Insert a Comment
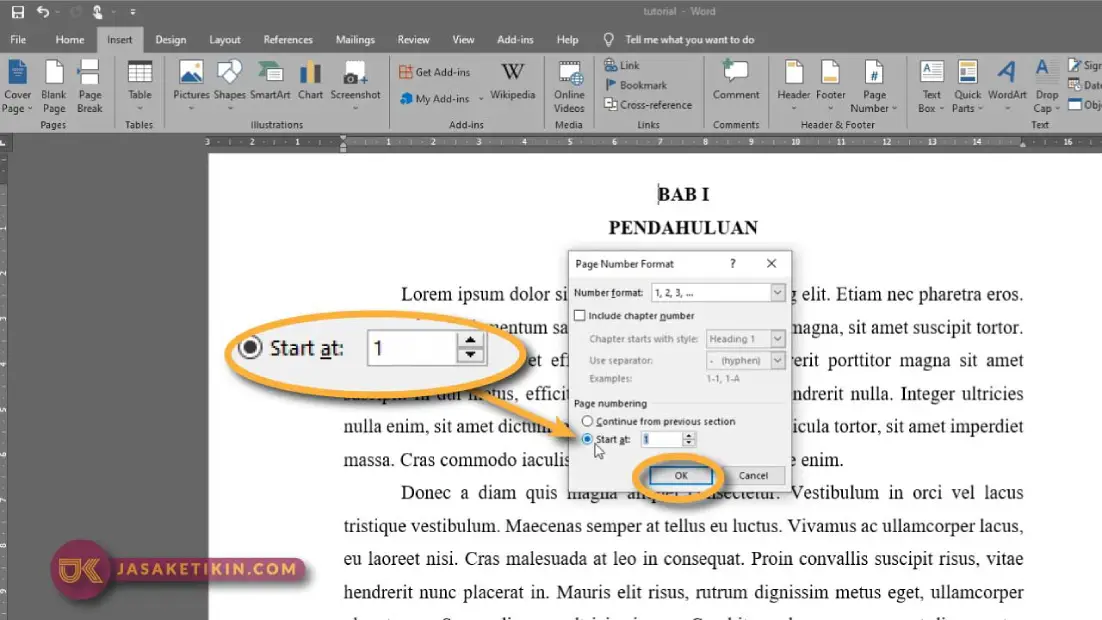 click(x=736, y=81)
